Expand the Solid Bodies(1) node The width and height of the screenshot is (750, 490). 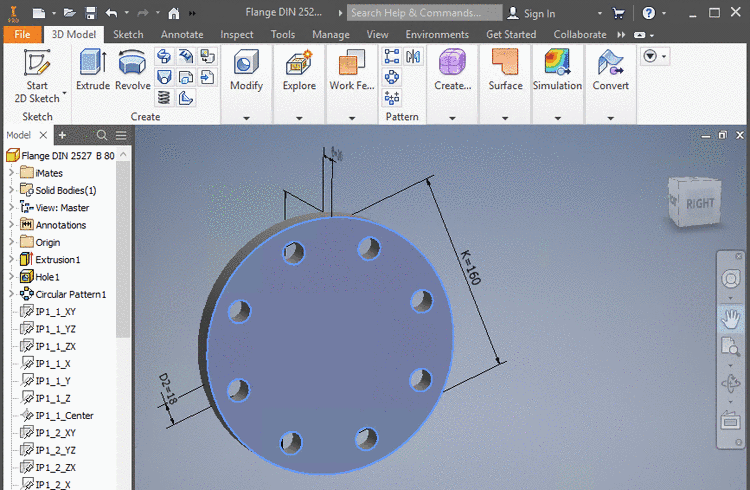coord(11,190)
